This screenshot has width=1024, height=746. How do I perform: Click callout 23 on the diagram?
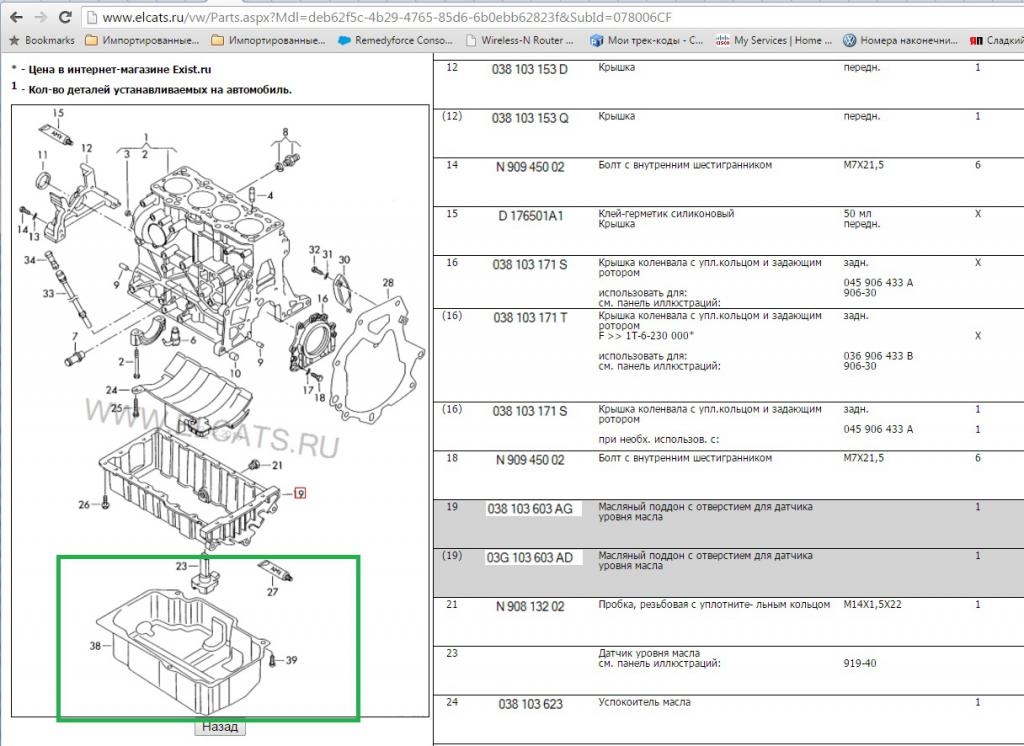point(182,566)
